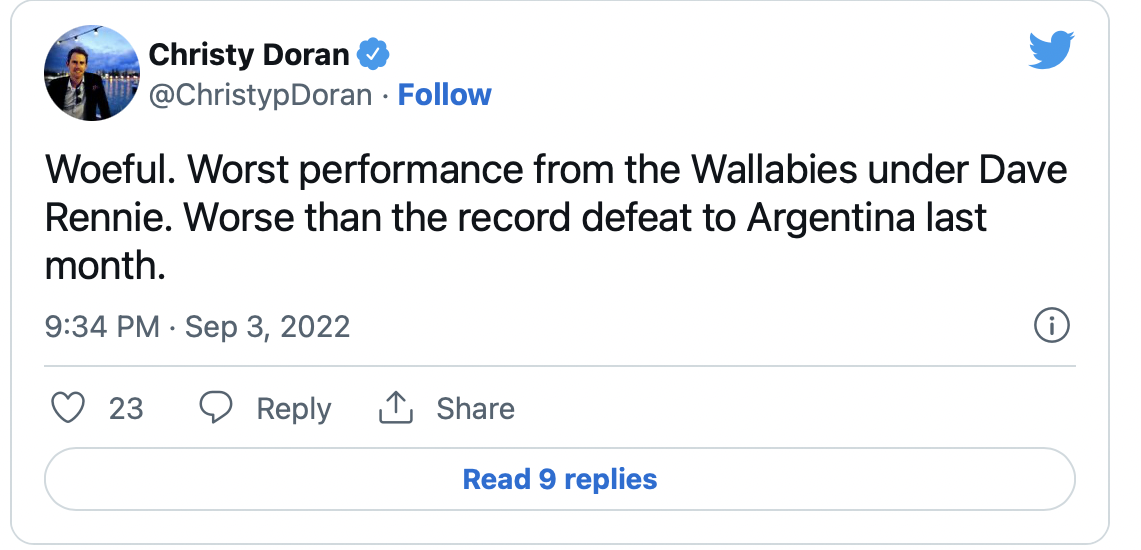Open Christy Doran's profile picture
Screen dimensions: 1141x550
pyautogui.click(x=91, y=72)
